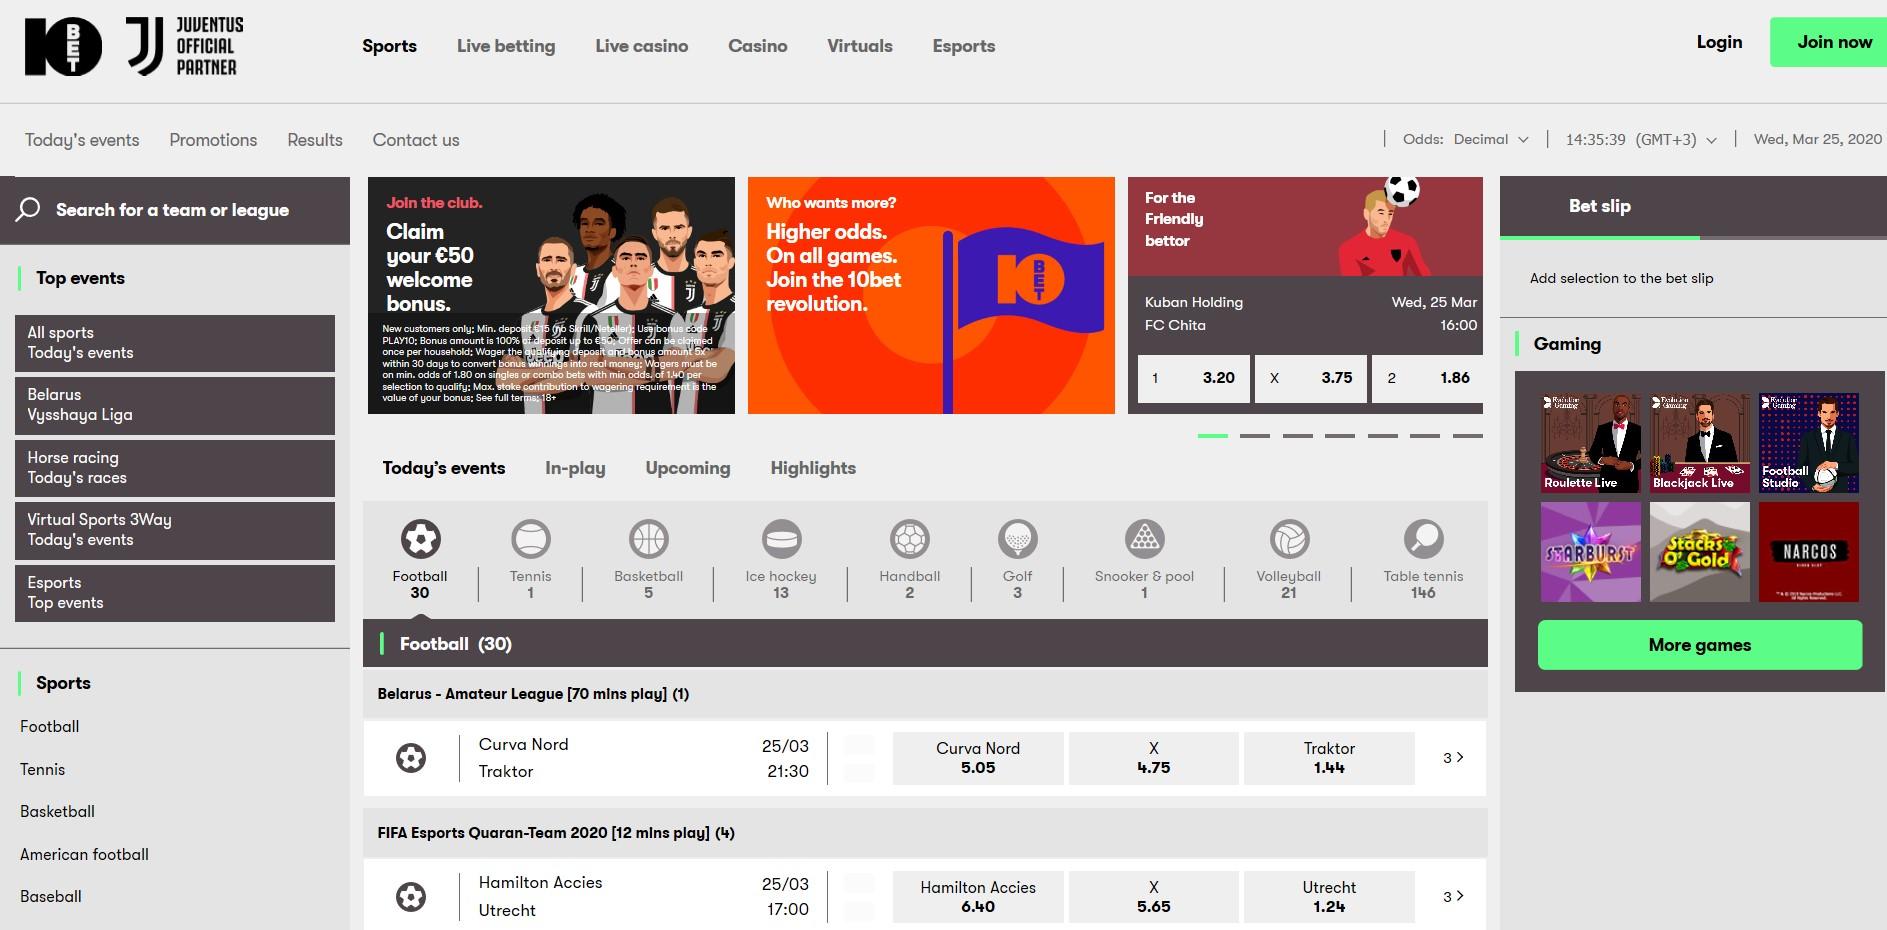The width and height of the screenshot is (1887, 930).
Task: Open the Live casino menu item
Action: point(641,46)
